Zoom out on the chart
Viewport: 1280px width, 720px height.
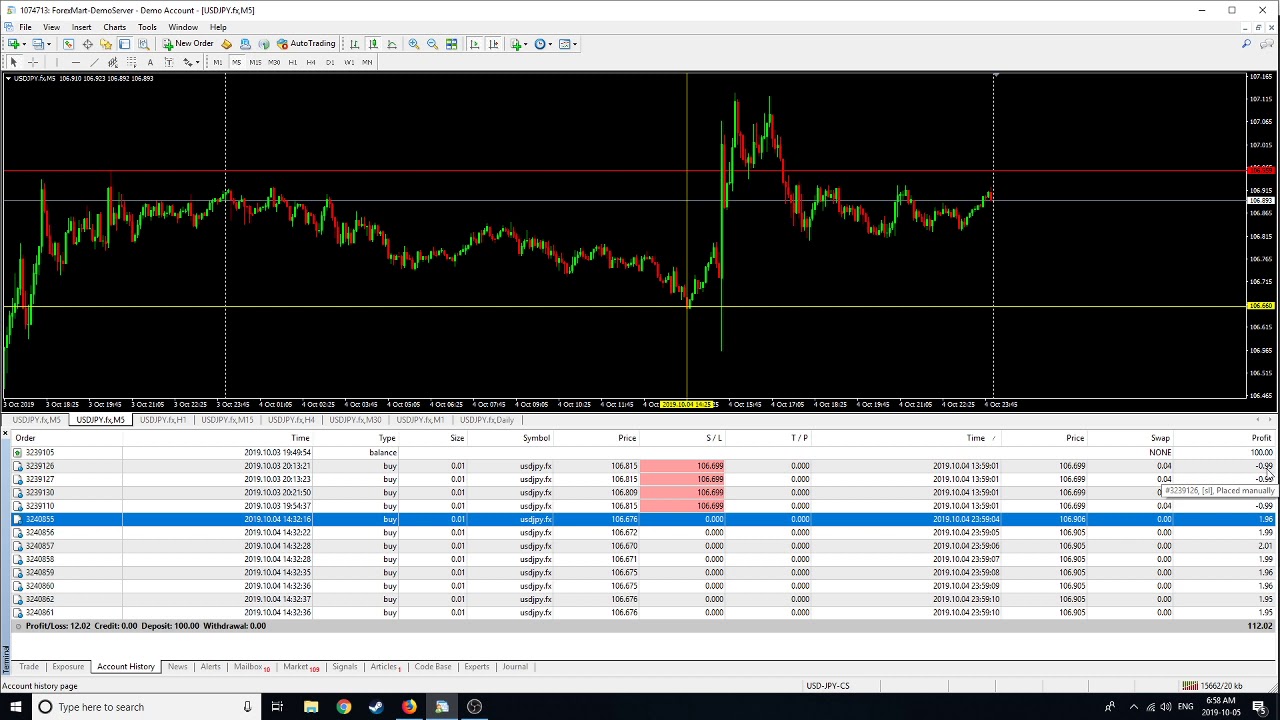[x=432, y=44]
